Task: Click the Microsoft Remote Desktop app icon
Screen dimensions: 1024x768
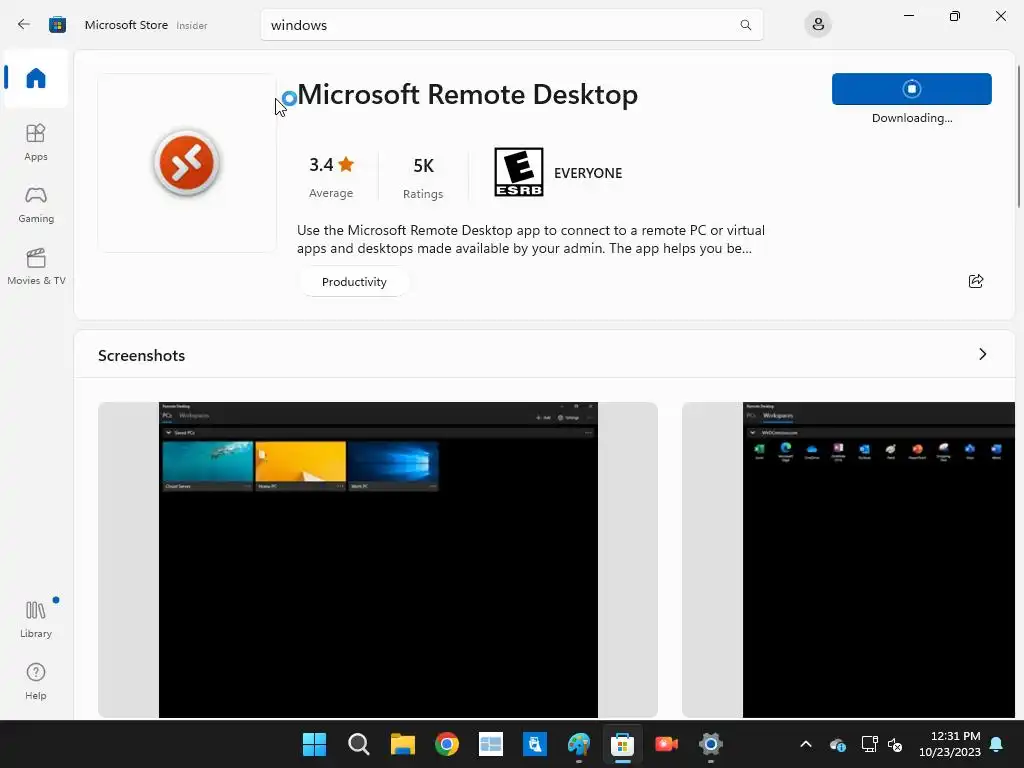Action: [187, 163]
